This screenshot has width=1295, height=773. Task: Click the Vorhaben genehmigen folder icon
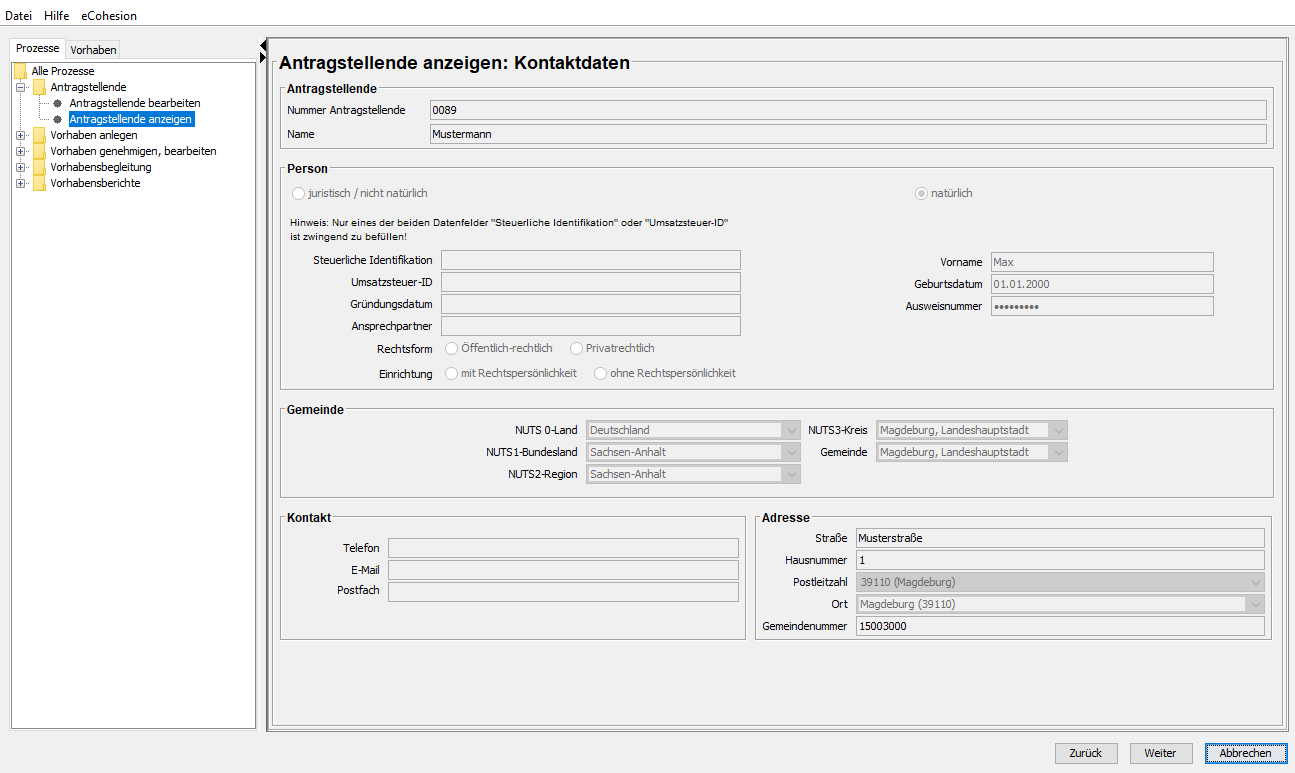(x=39, y=151)
